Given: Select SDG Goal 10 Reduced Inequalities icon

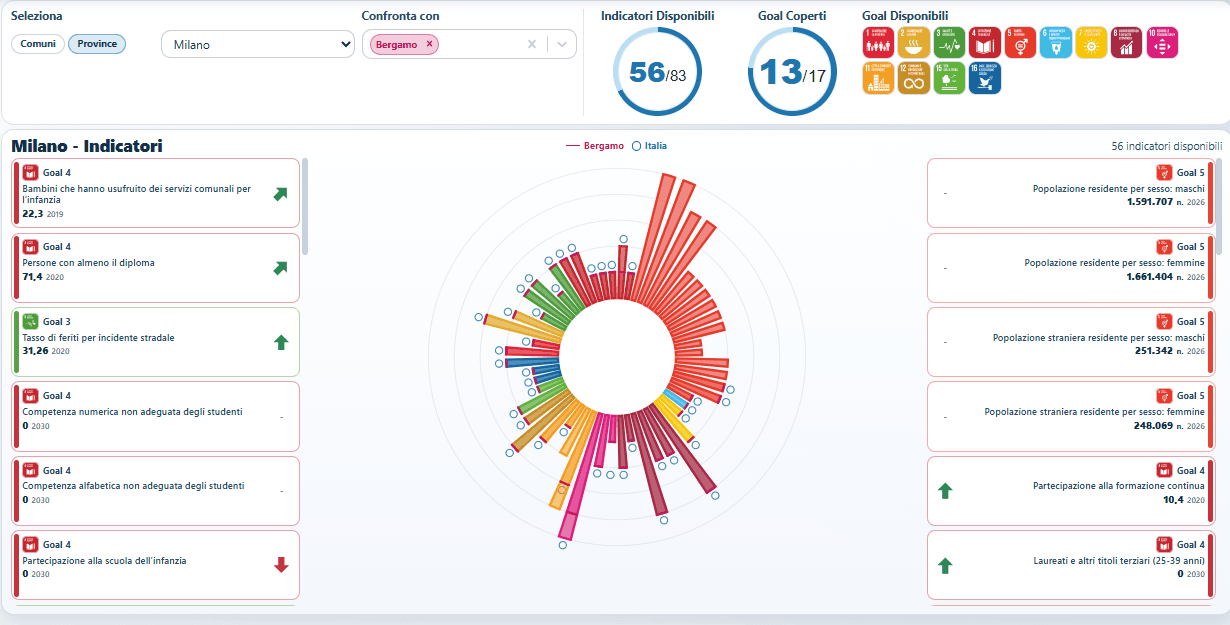Looking at the screenshot, I should [x=1162, y=43].
